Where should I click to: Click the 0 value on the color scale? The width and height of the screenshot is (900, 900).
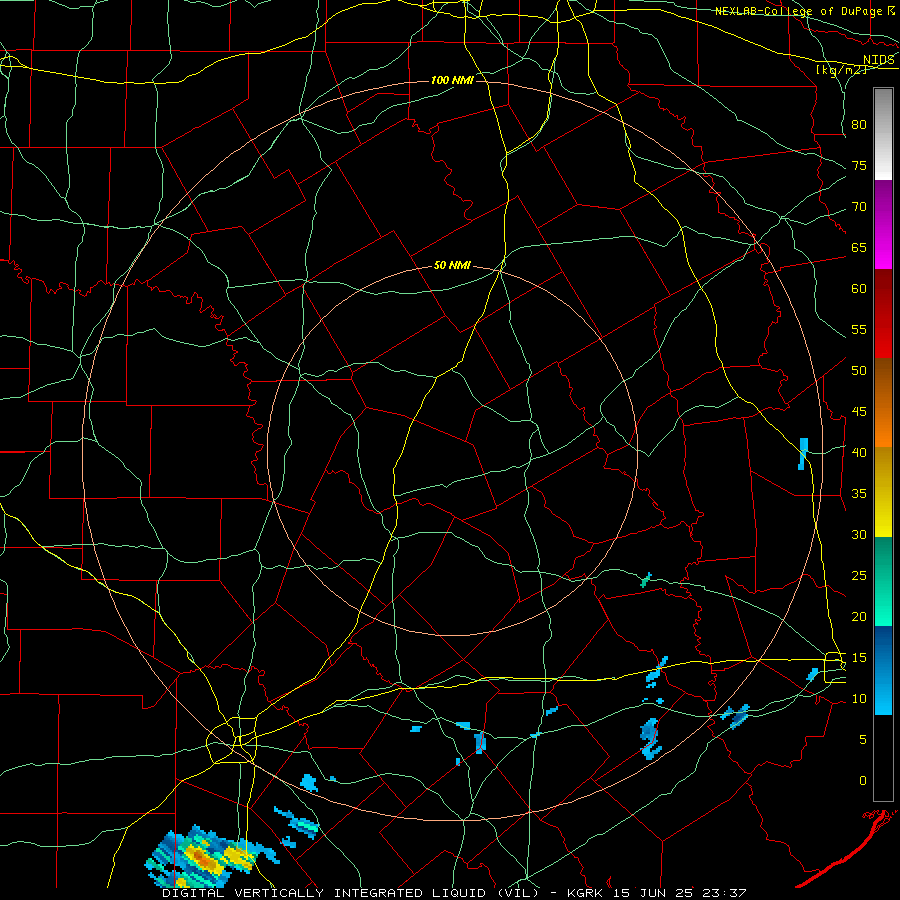click(x=863, y=781)
